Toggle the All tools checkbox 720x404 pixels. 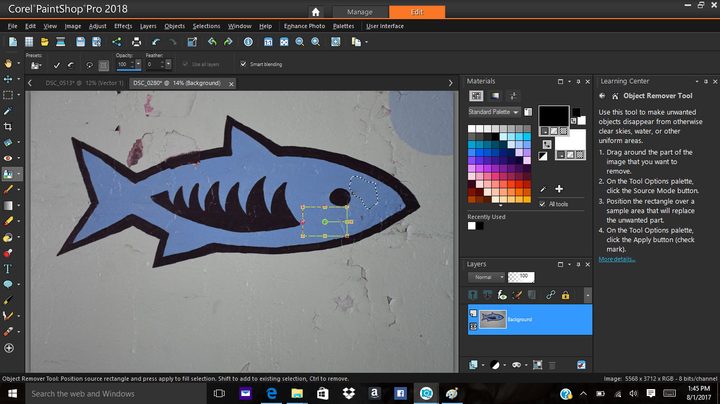click(x=542, y=204)
